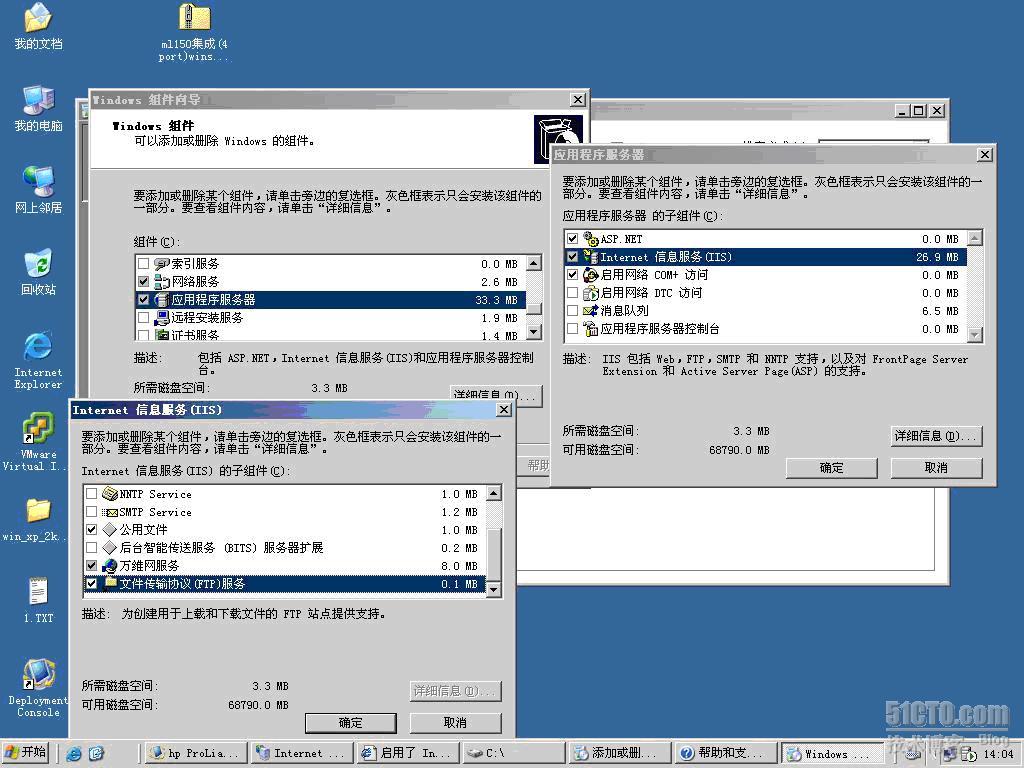Switch to 帮助和支... taskbar window
Image resolution: width=1024 pixels, height=768 pixels.
(x=725, y=753)
